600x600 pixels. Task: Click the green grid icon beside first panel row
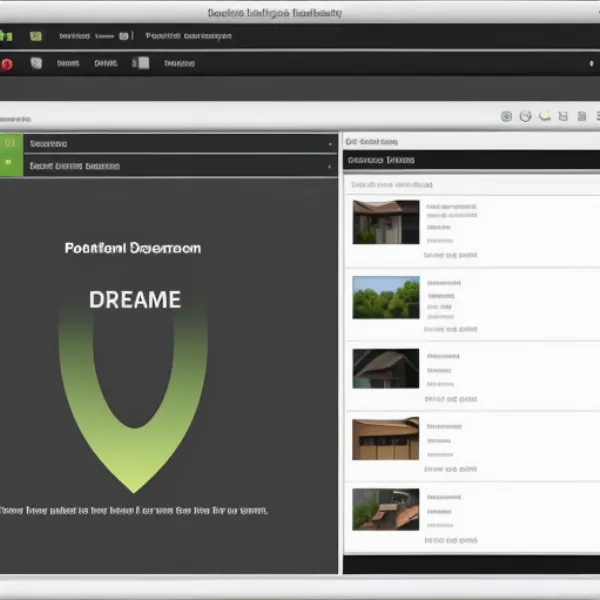pos(10,143)
